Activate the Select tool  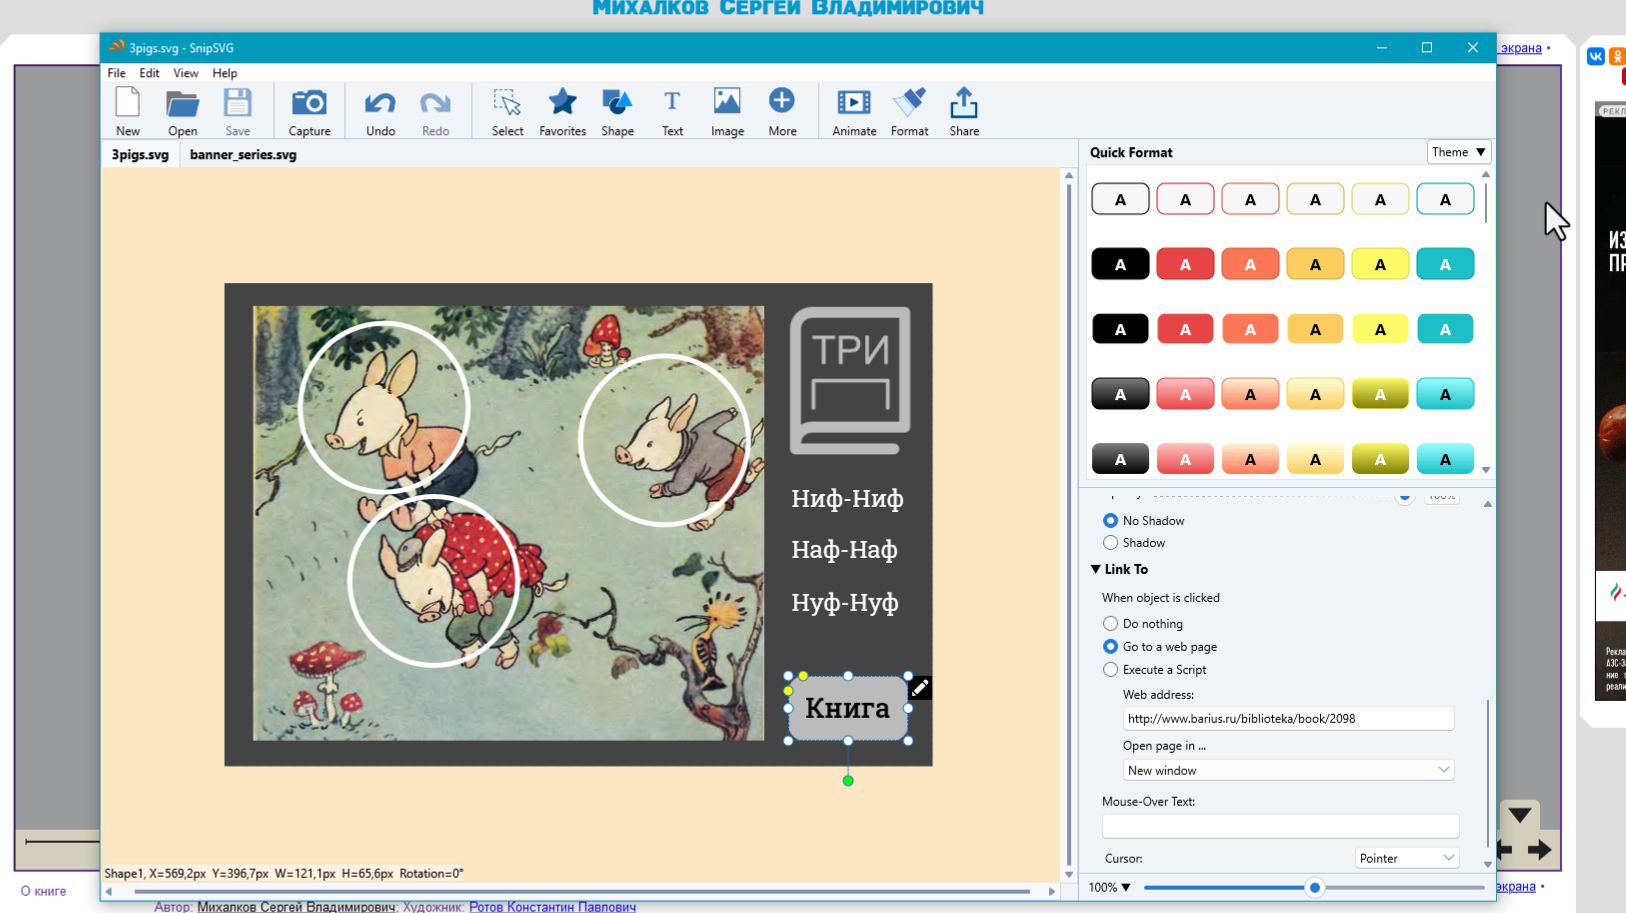point(507,111)
